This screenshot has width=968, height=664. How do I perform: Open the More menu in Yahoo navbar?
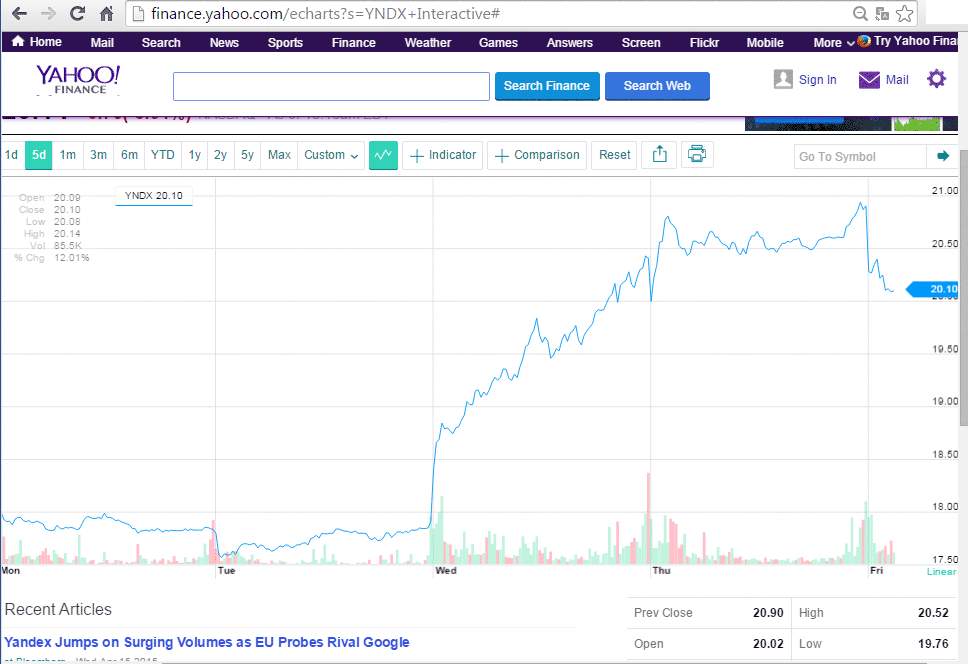pyautogui.click(x=834, y=43)
